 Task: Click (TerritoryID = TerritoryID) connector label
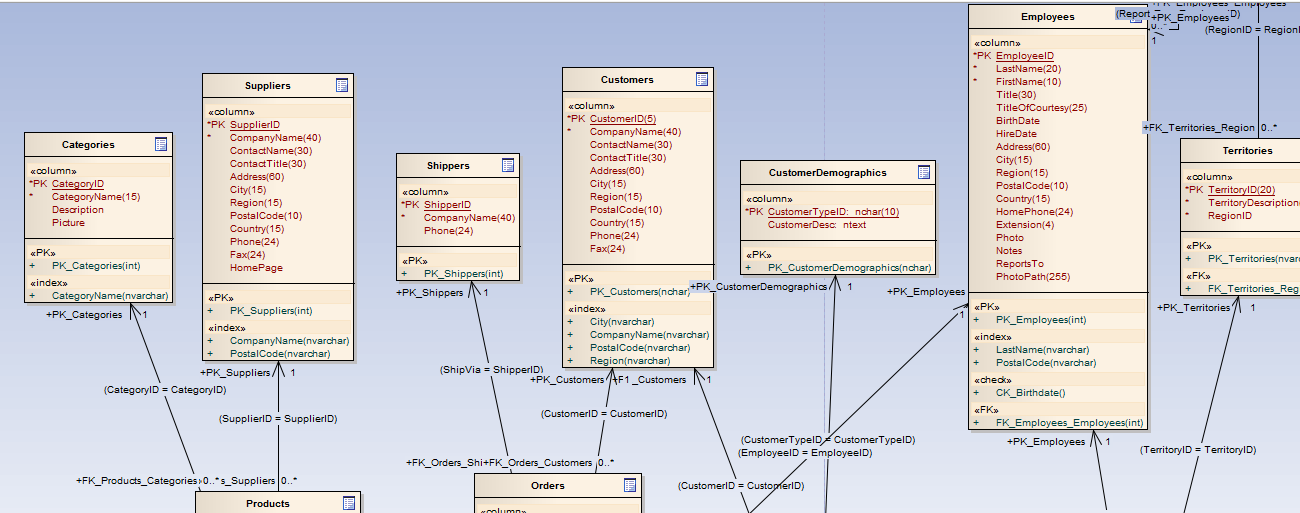click(x=1198, y=451)
